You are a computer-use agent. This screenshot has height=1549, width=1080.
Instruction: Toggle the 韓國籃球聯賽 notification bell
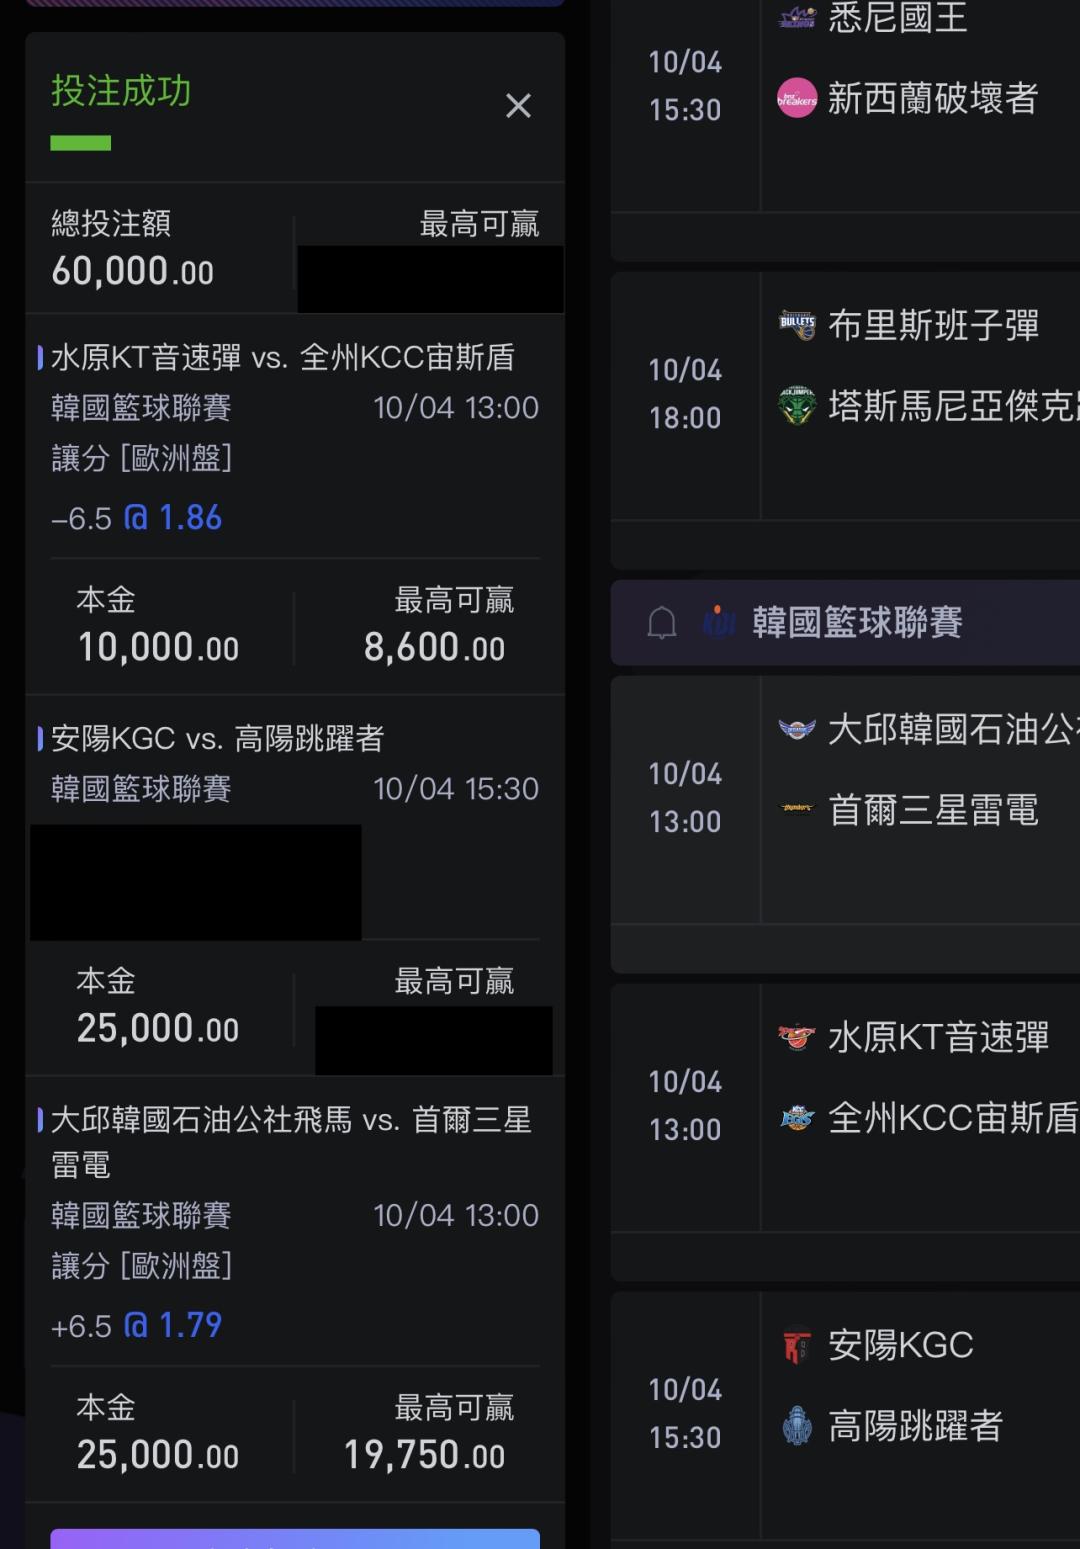pos(662,623)
